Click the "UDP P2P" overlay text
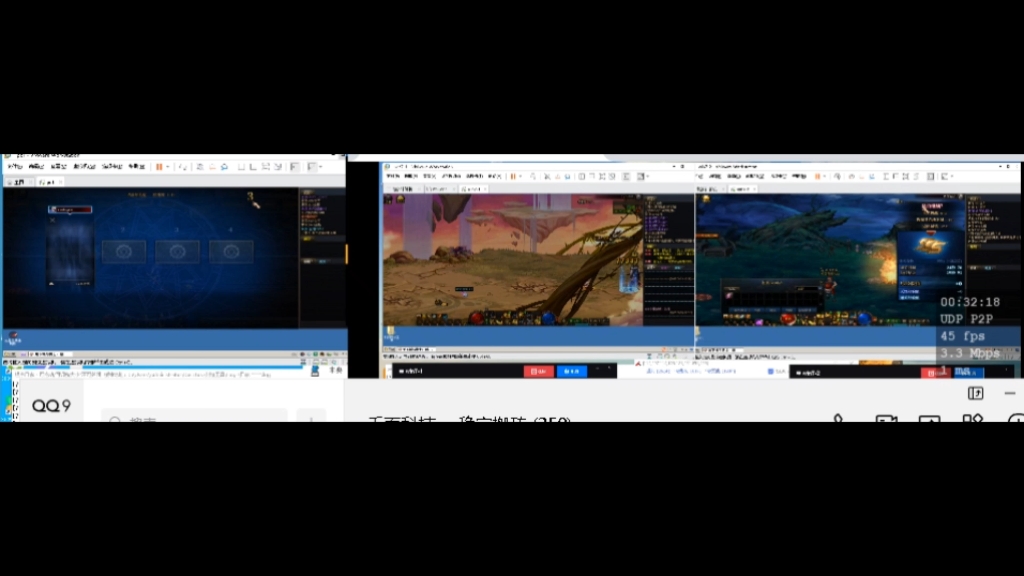This screenshot has height=576, width=1024. (x=967, y=319)
